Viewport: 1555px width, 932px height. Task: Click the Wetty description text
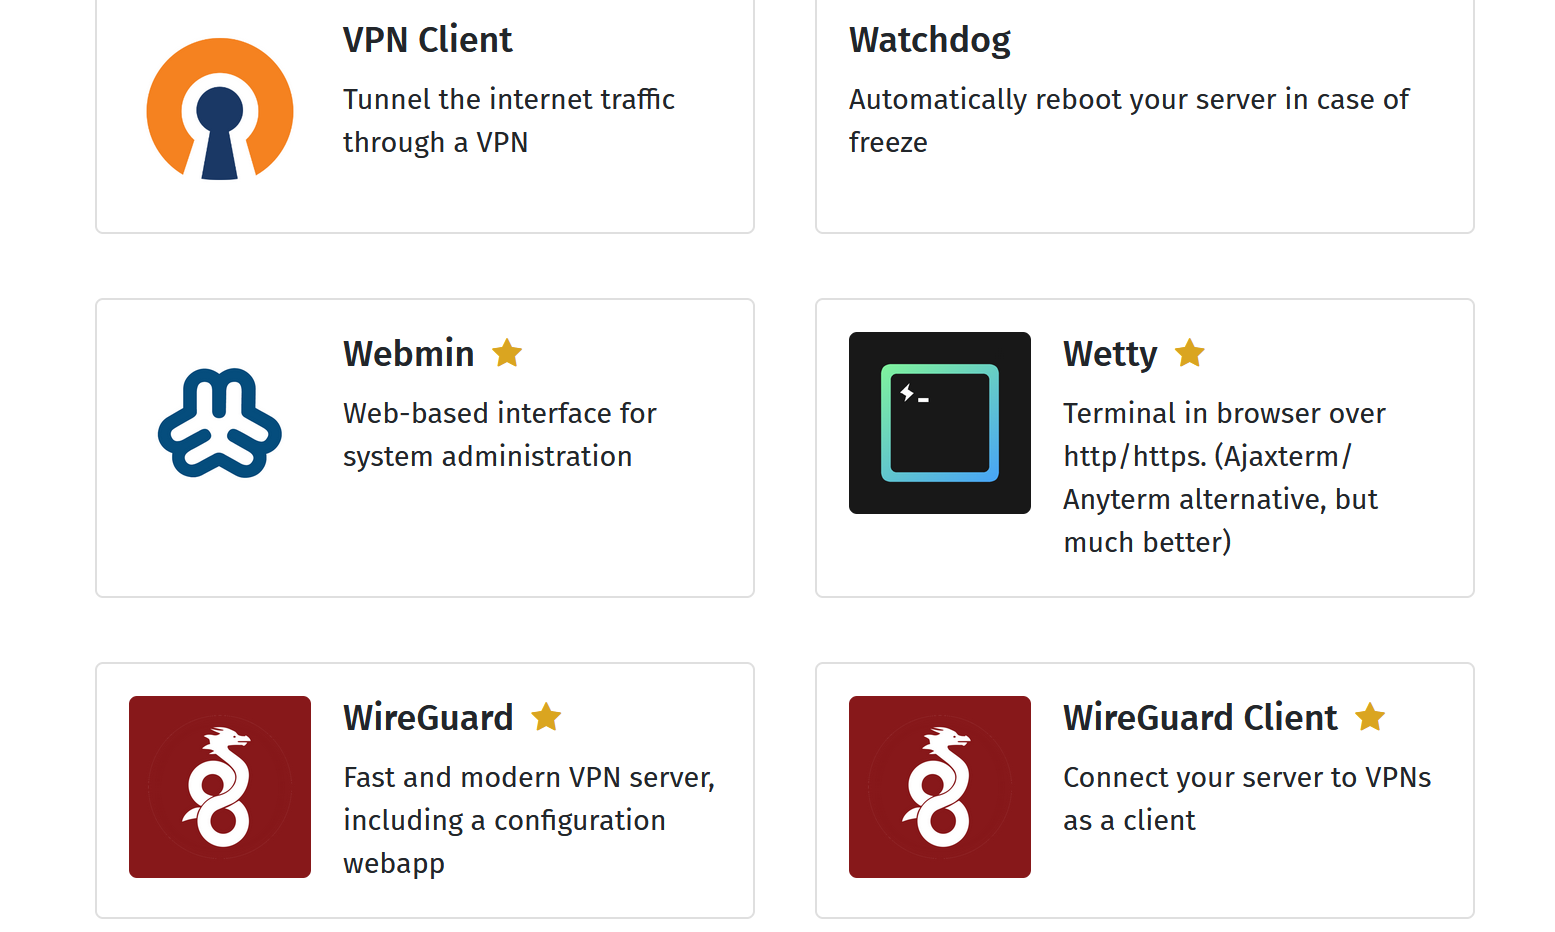tap(1224, 477)
